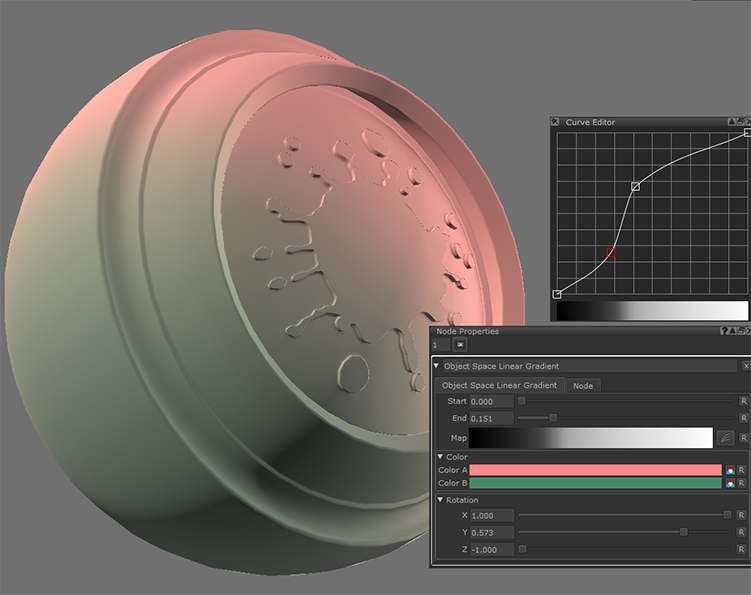Switch to the Node tab
The width and height of the screenshot is (751, 595).
click(582, 385)
